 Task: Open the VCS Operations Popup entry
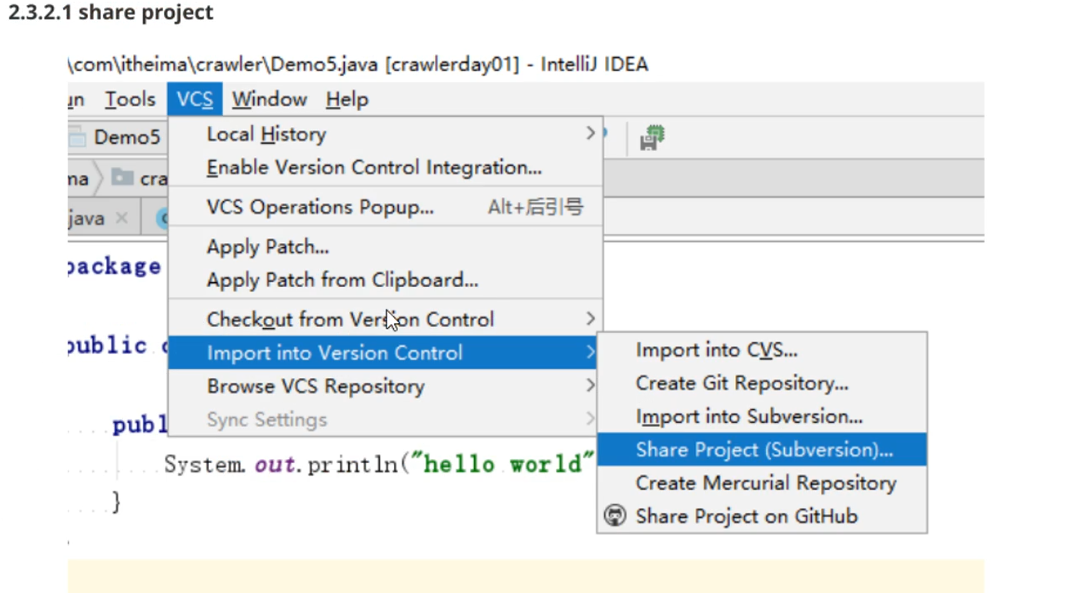coord(320,207)
